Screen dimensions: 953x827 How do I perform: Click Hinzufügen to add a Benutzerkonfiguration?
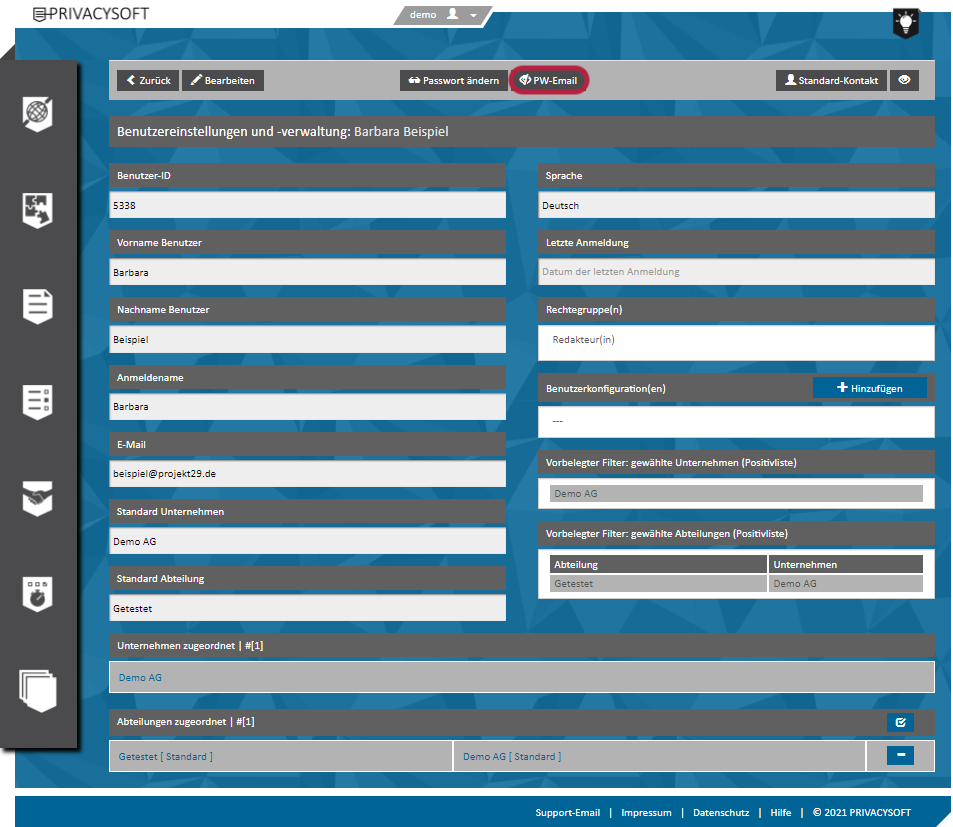point(869,388)
